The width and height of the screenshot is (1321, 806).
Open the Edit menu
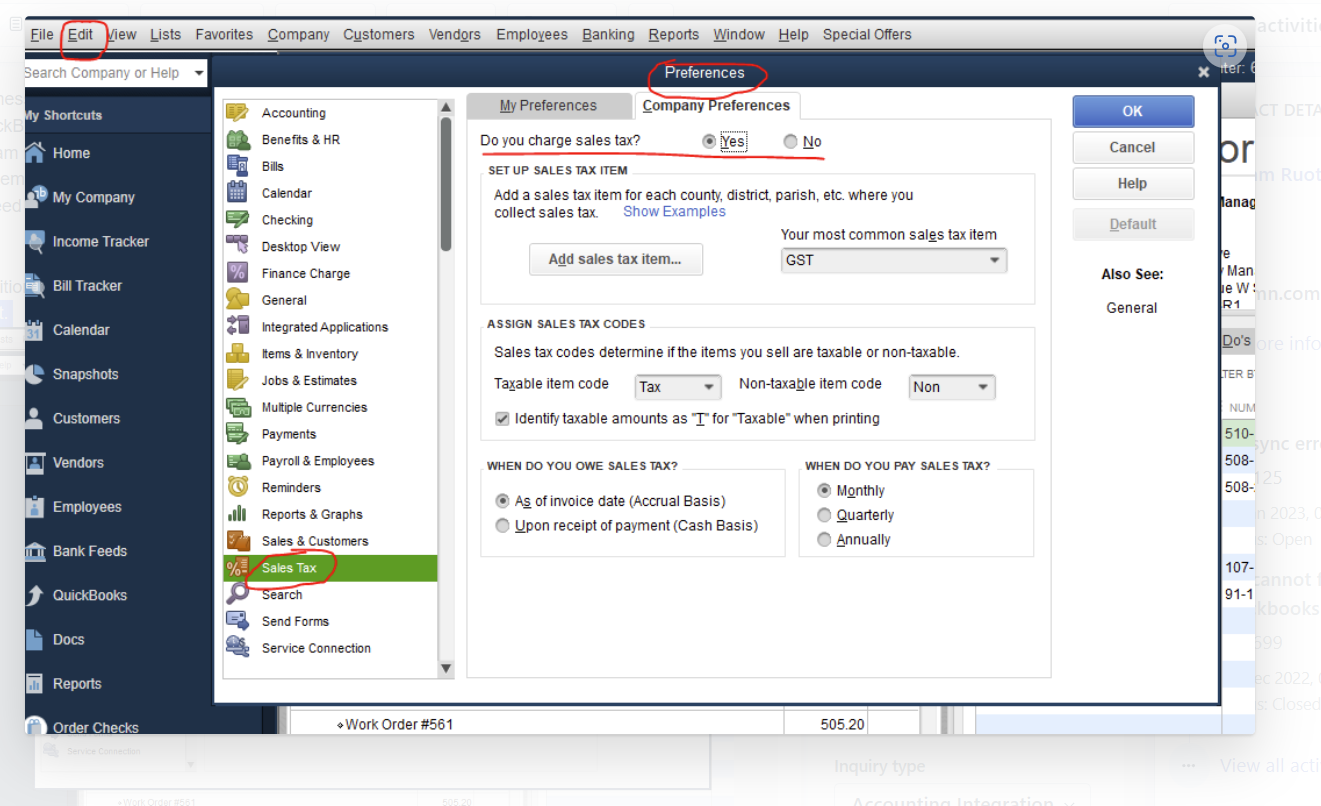[81, 34]
